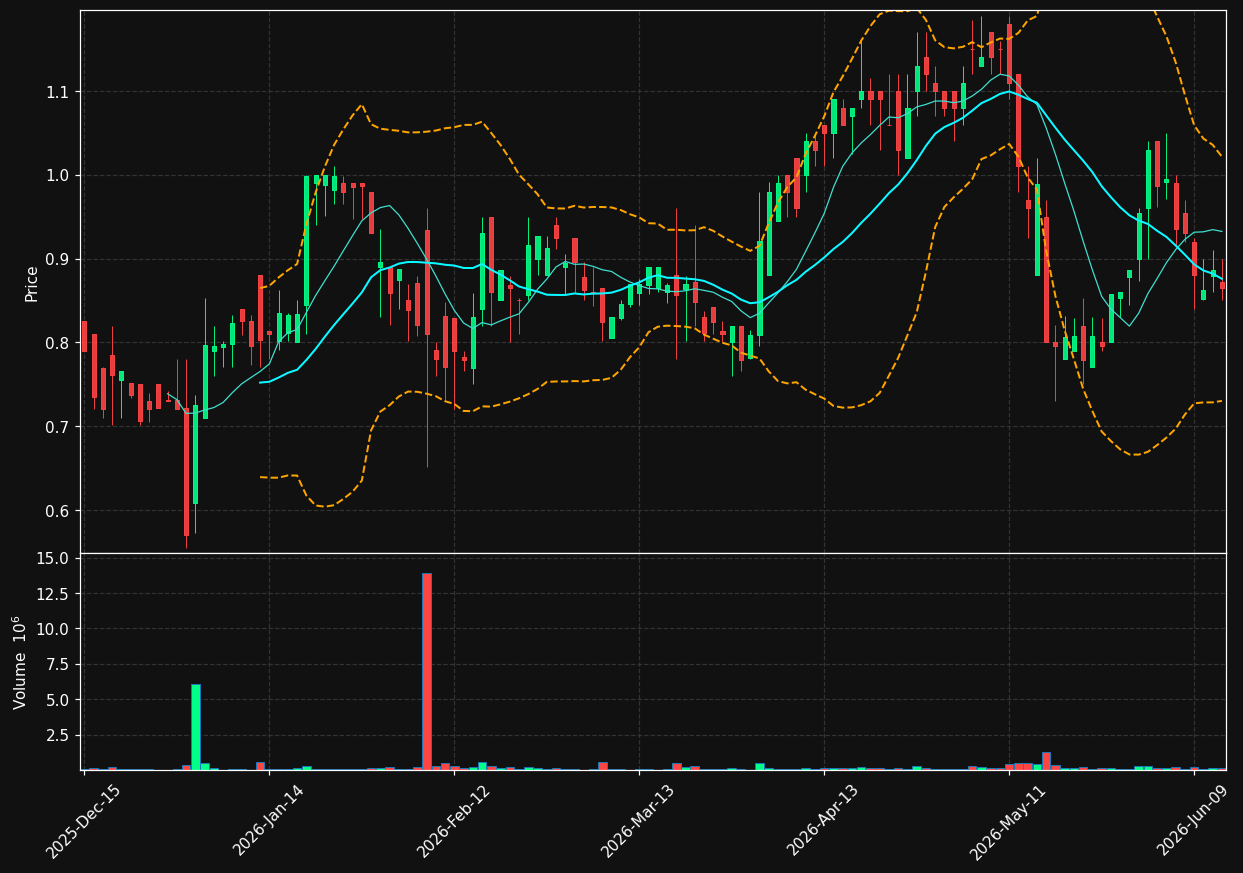Click the 0.6 price axis tick
The height and width of the screenshot is (873, 1243).
pos(60,511)
